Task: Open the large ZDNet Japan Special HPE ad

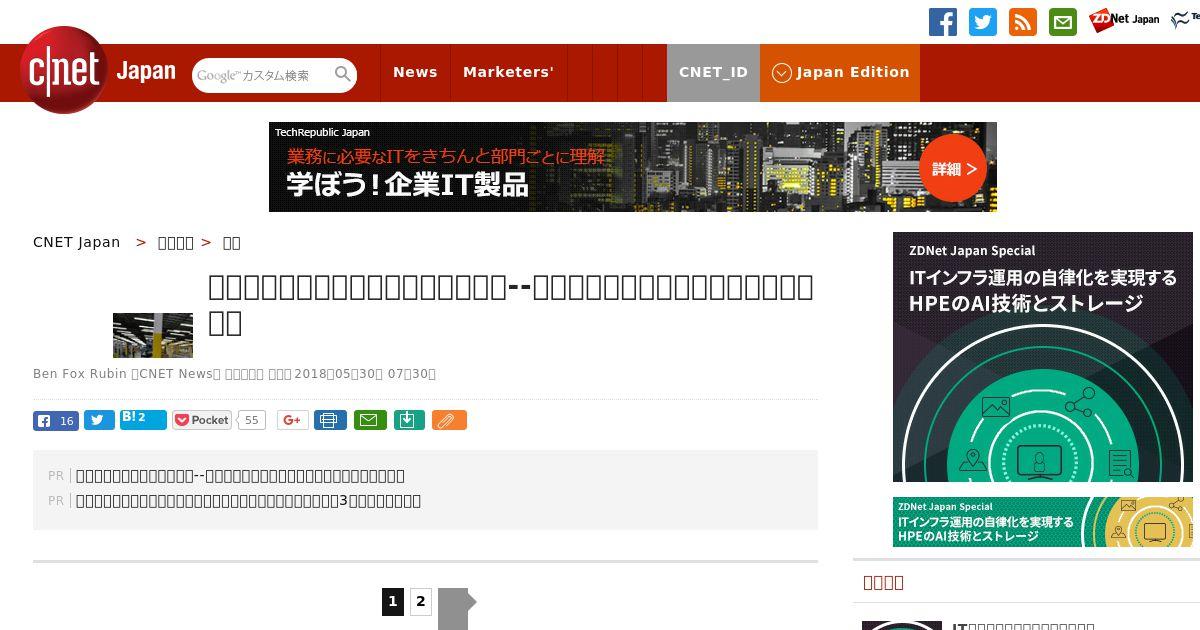Action: click(x=1043, y=357)
